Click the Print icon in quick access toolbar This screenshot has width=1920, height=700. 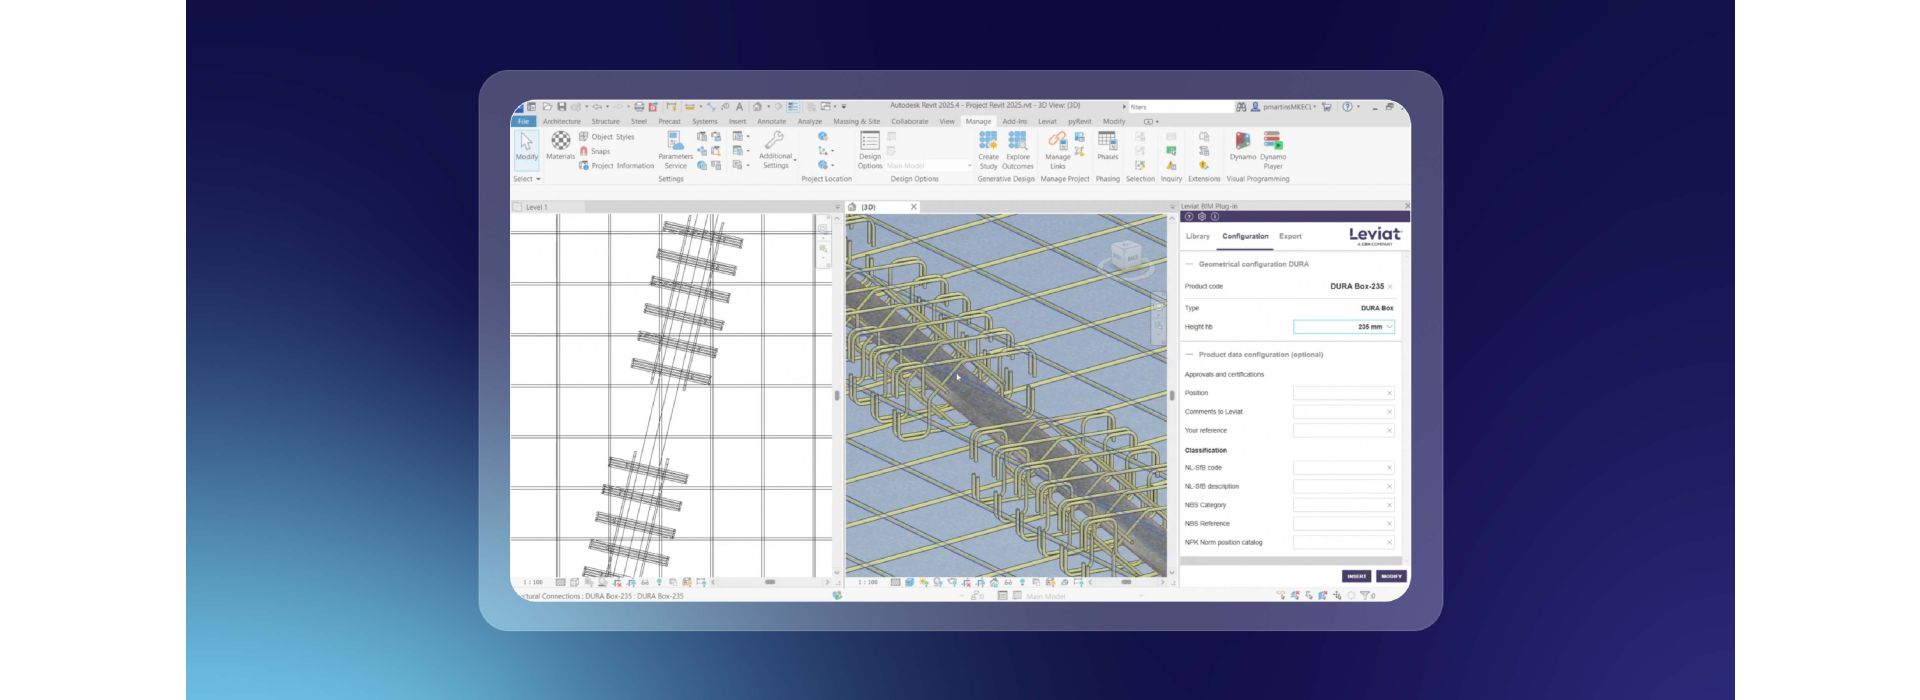[x=639, y=106]
